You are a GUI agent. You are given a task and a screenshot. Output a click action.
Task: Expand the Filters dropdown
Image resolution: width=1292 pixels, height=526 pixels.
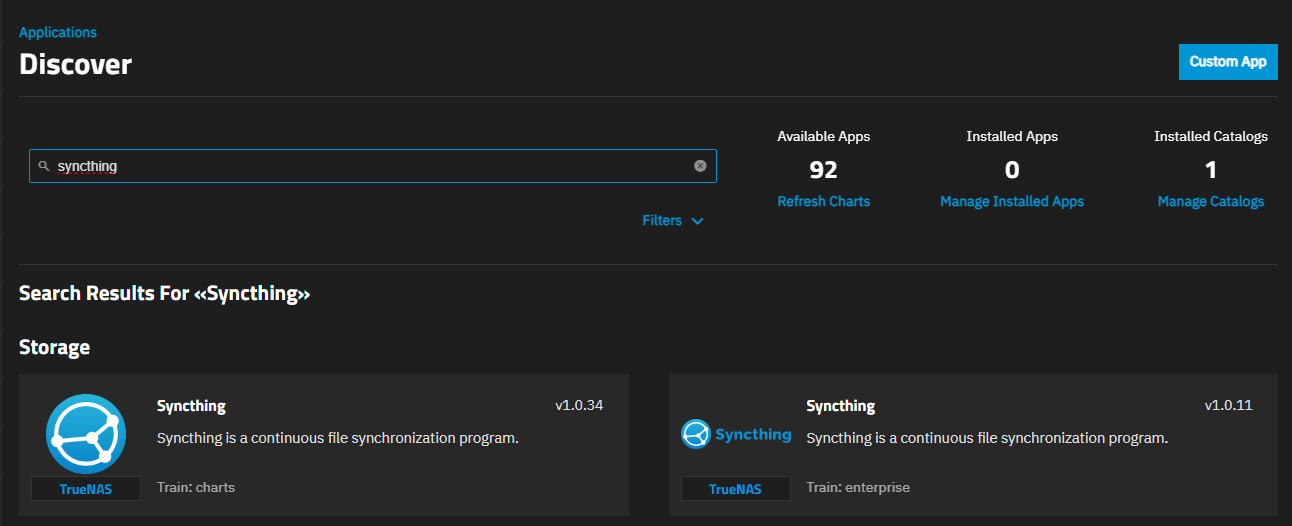673,220
